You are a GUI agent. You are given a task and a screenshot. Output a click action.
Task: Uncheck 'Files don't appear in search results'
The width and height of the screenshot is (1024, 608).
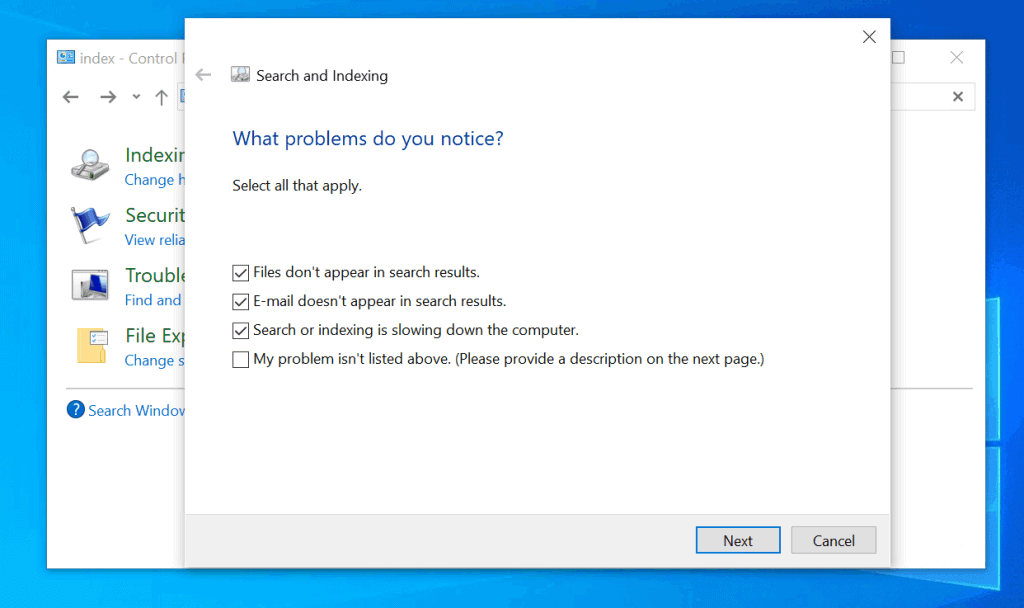coord(240,272)
